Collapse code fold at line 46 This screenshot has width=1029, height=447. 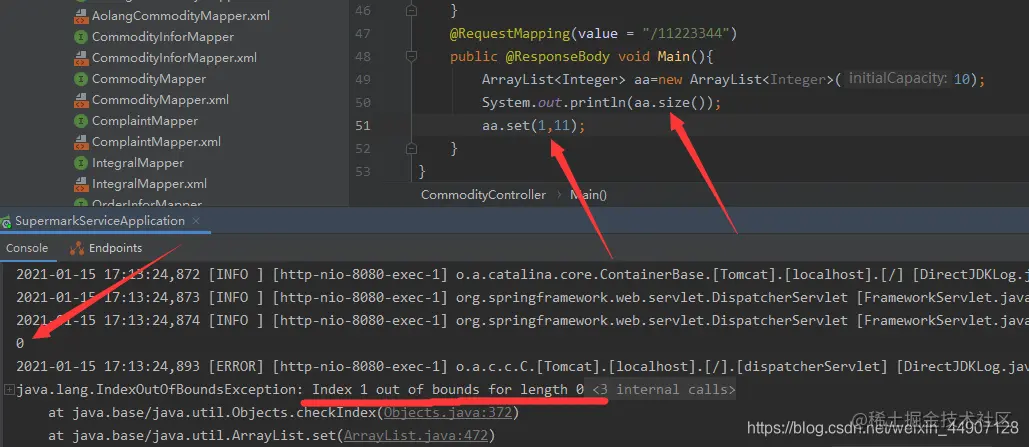[411, 11]
